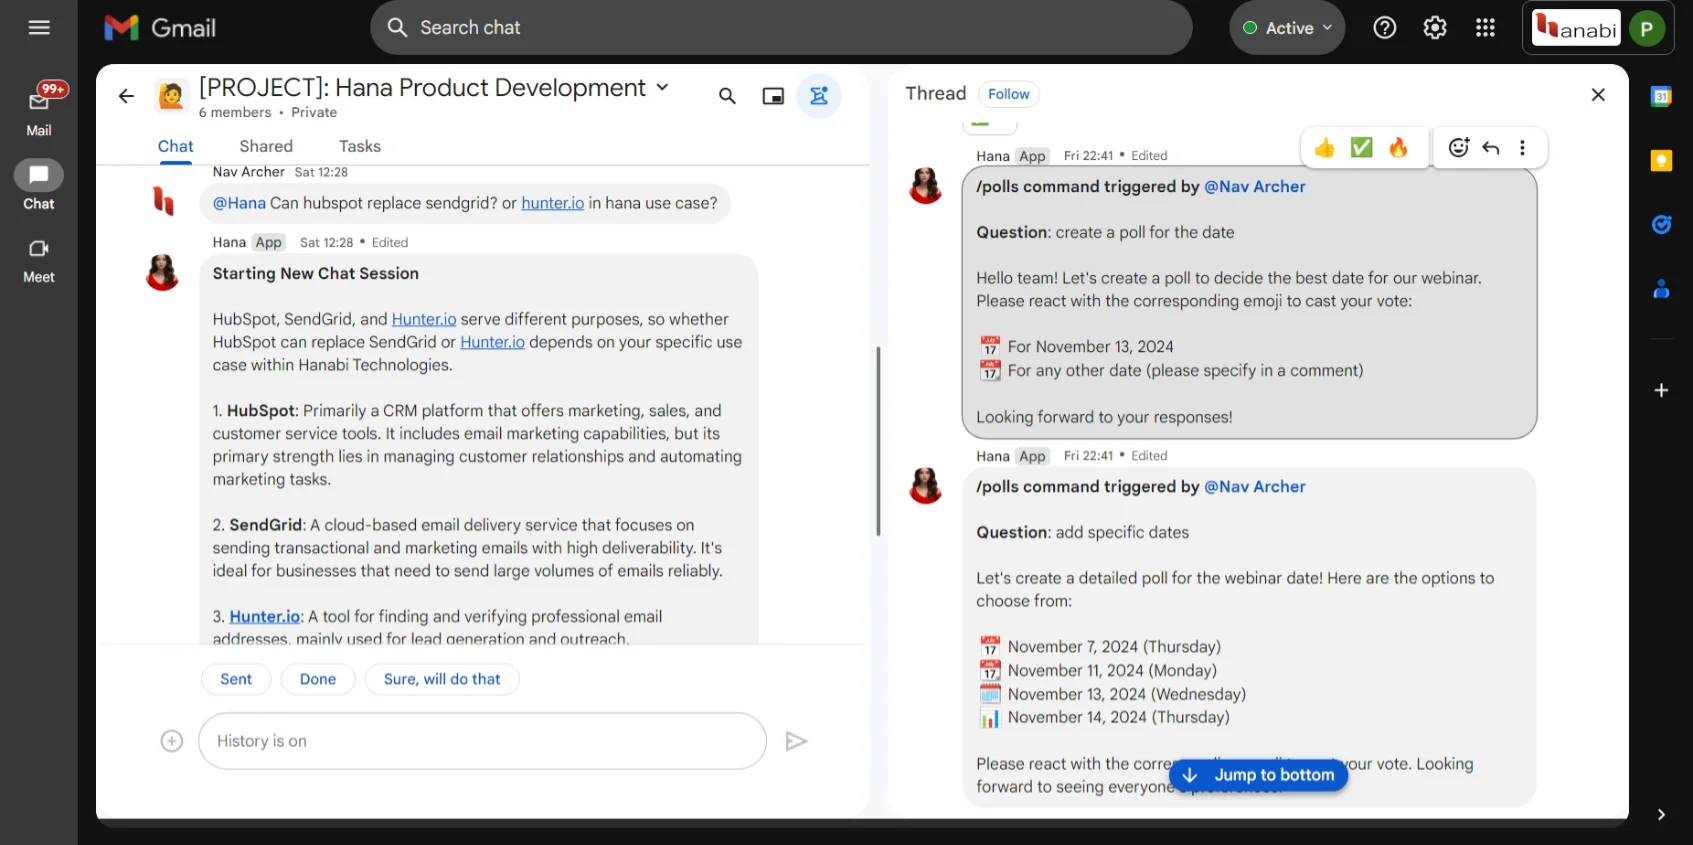Switch to the Chat tab

click(x=175, y=146)
